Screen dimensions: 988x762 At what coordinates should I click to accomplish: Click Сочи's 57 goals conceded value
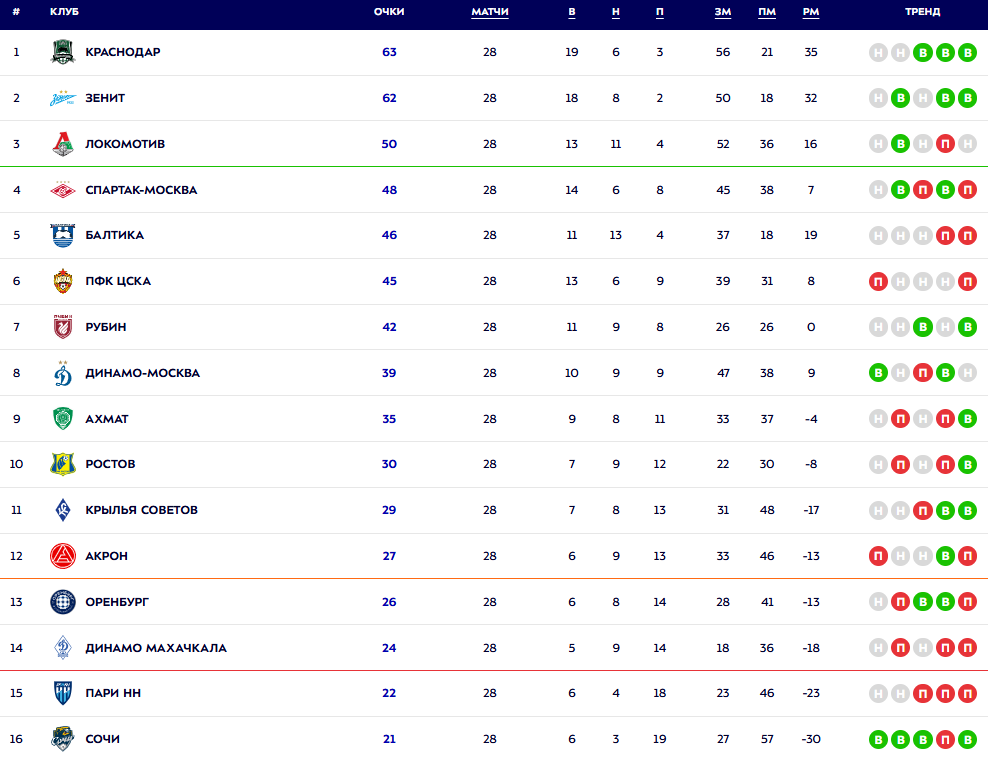tap(767, 739)
